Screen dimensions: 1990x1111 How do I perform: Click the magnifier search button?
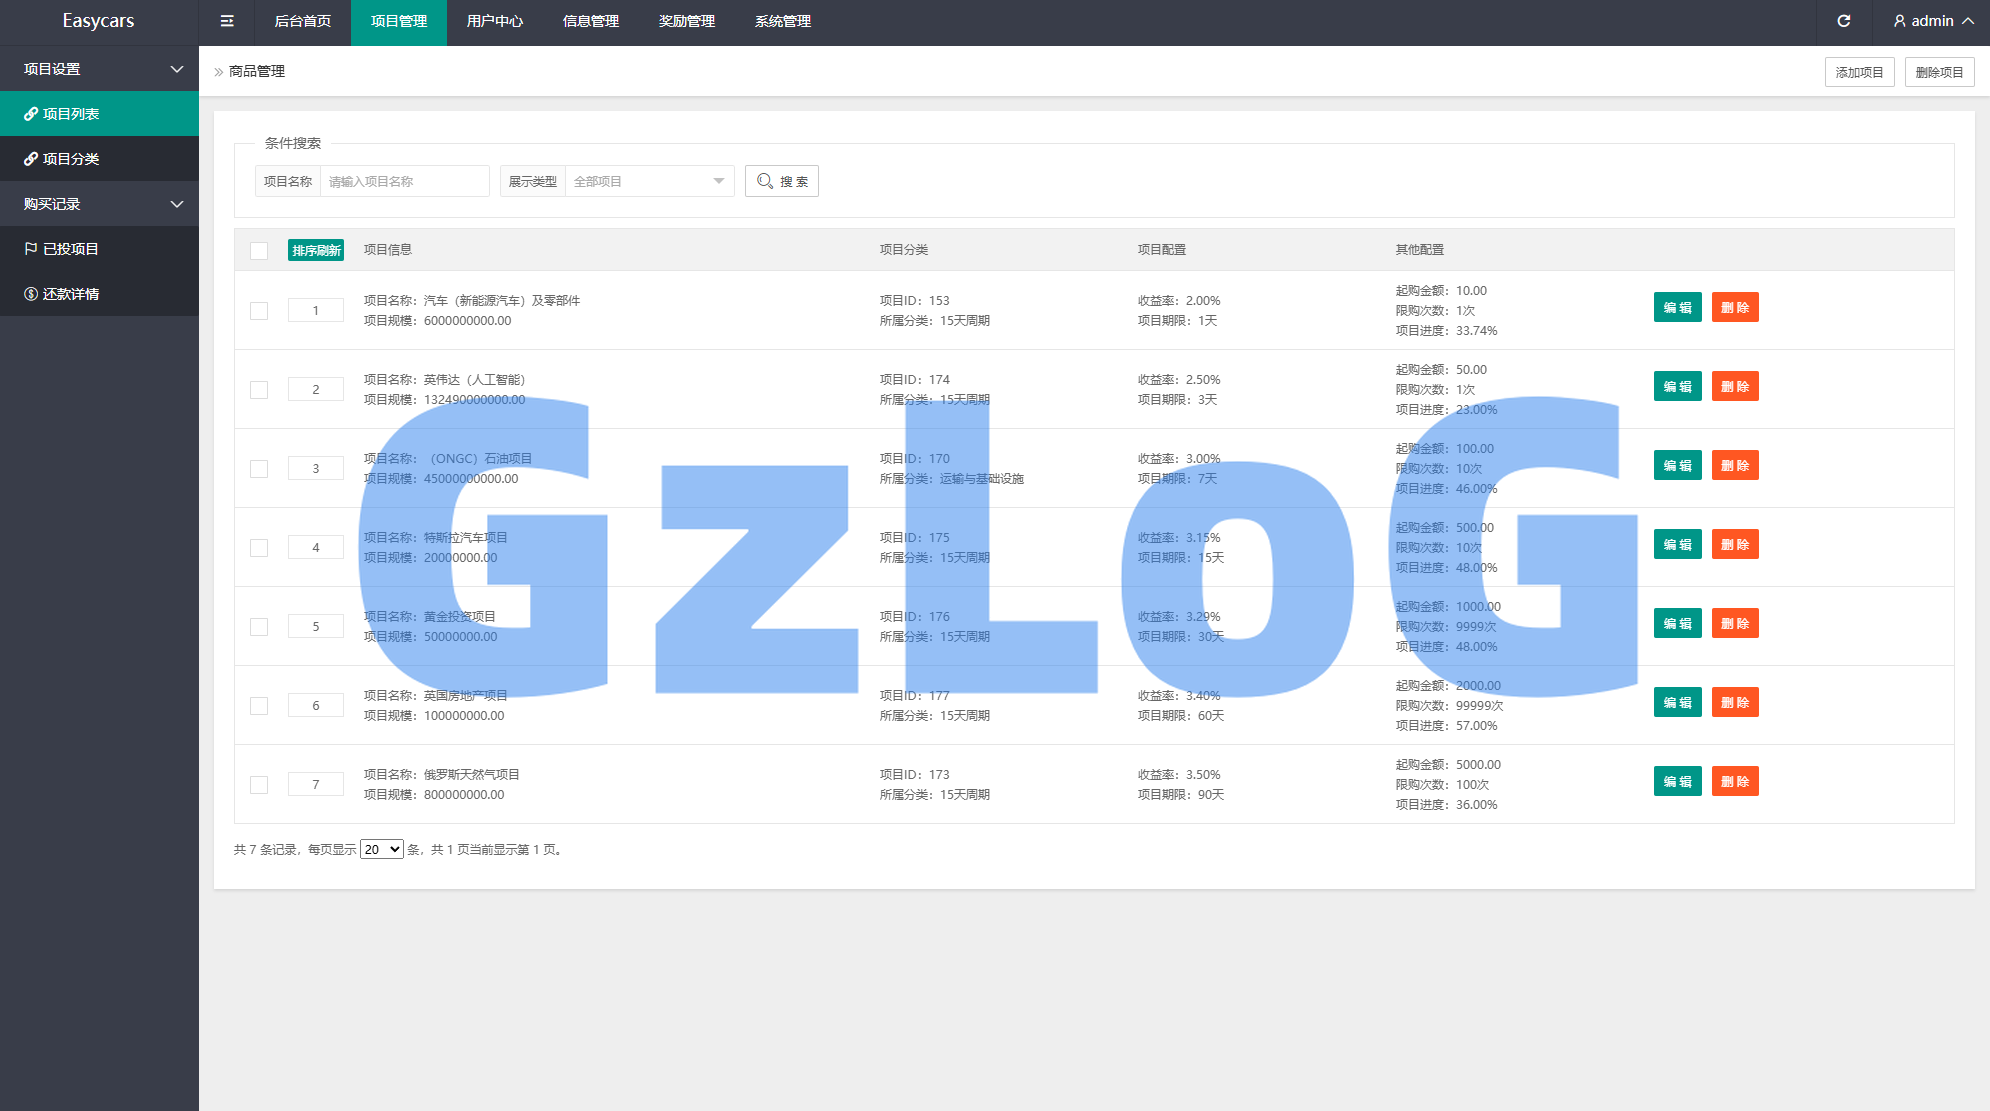[781, 181]
